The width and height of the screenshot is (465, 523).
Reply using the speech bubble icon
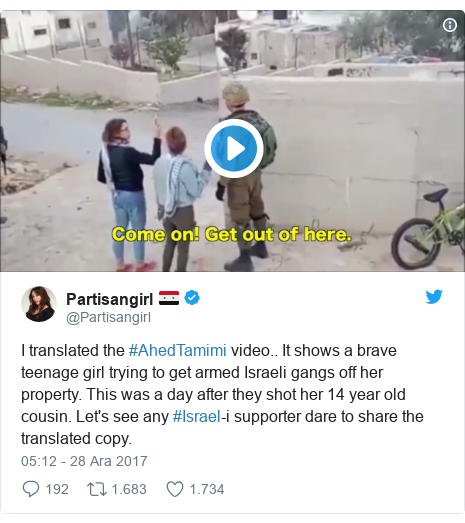(31, 489)
